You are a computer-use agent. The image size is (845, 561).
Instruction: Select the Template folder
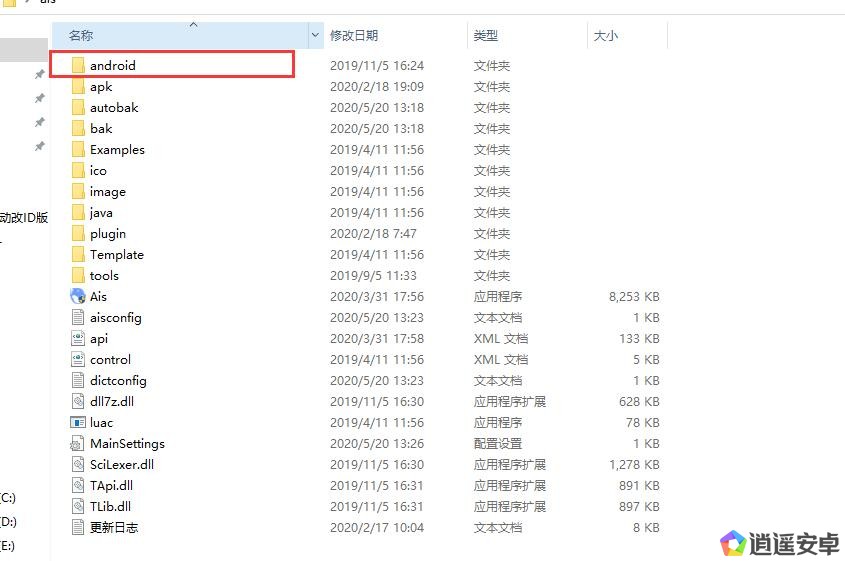[x=116, y=254]
